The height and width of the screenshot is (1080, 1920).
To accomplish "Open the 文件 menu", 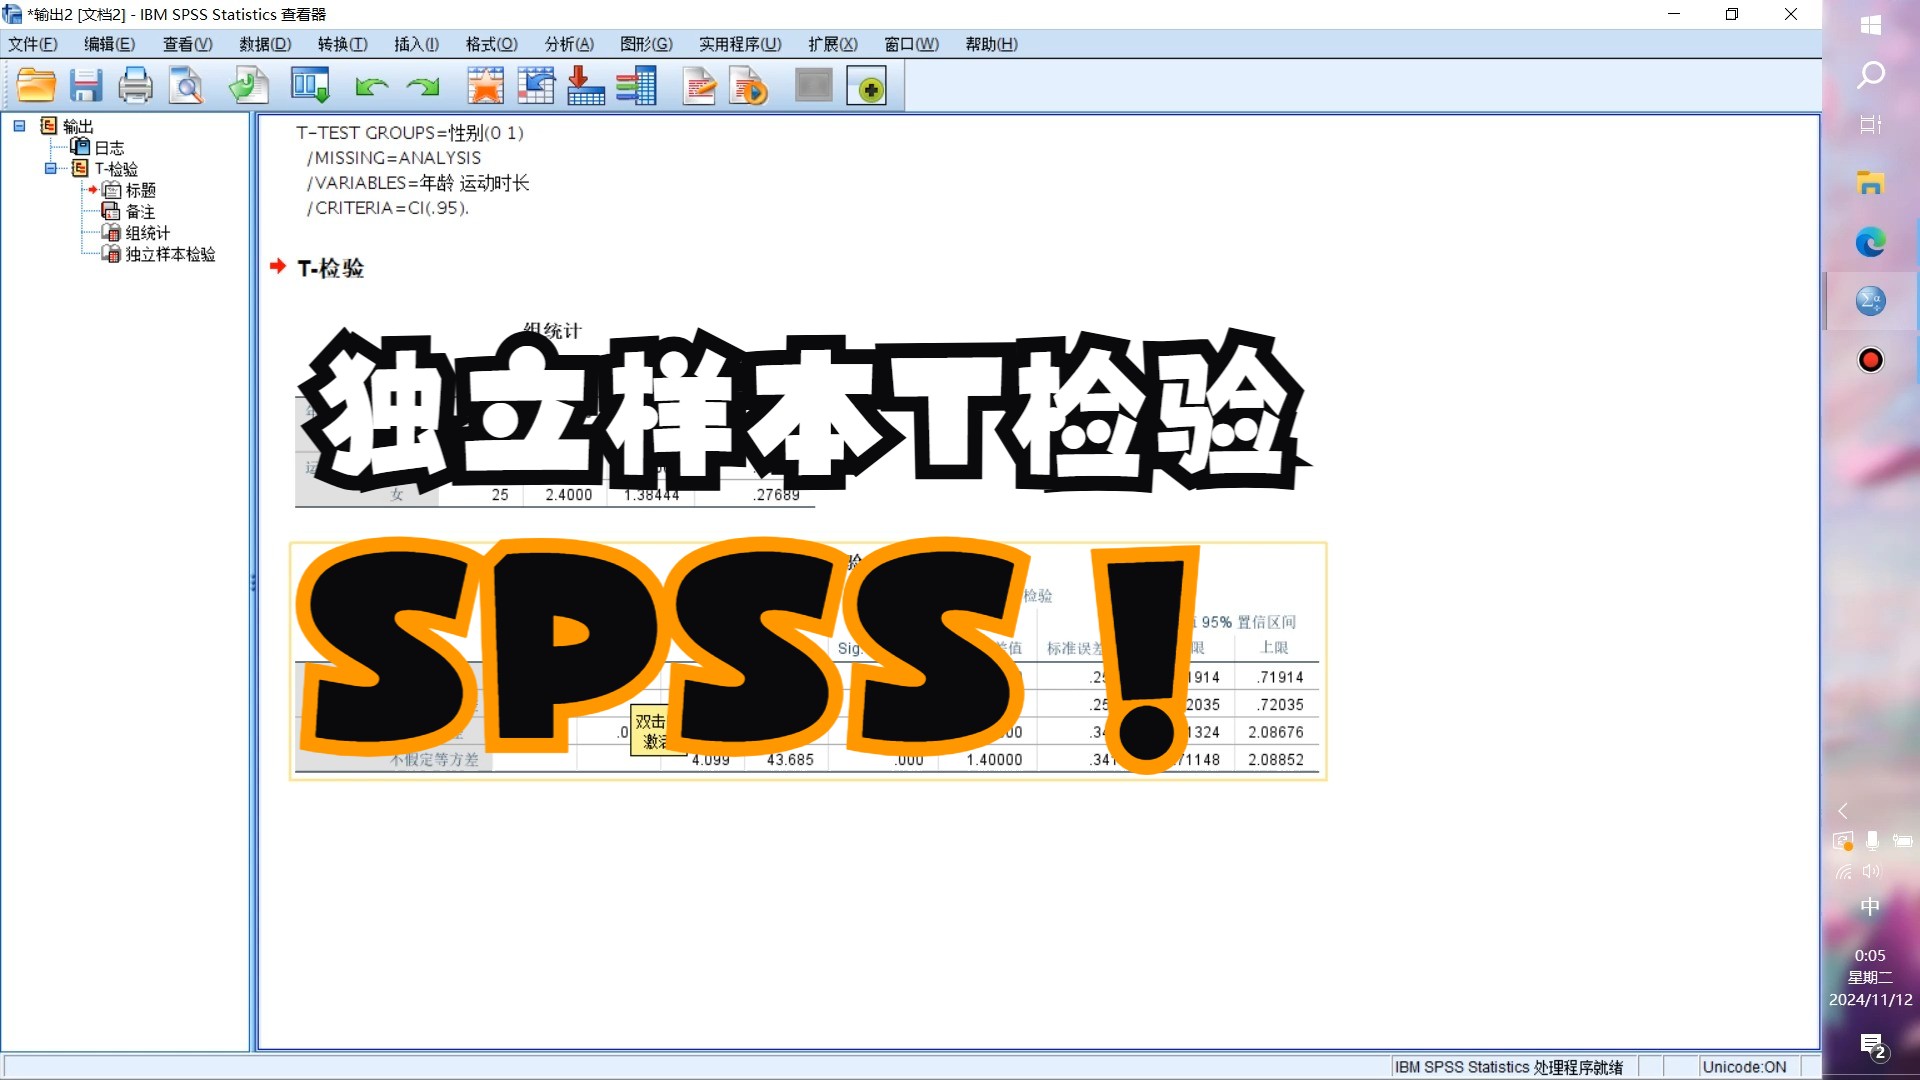I will click(x=33, y=44).
